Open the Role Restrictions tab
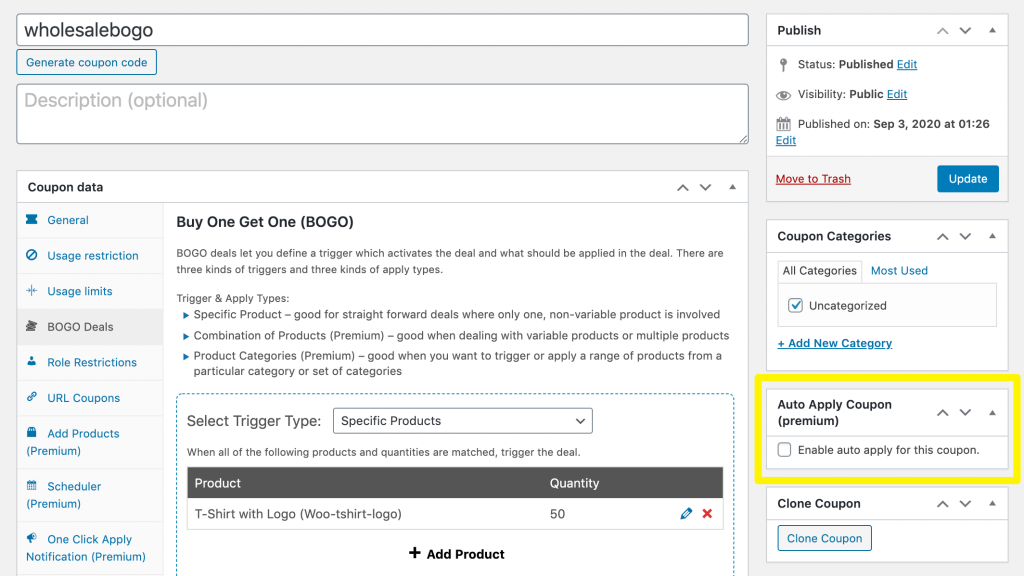Screen dimensions: 1024x576 point(92,362)
